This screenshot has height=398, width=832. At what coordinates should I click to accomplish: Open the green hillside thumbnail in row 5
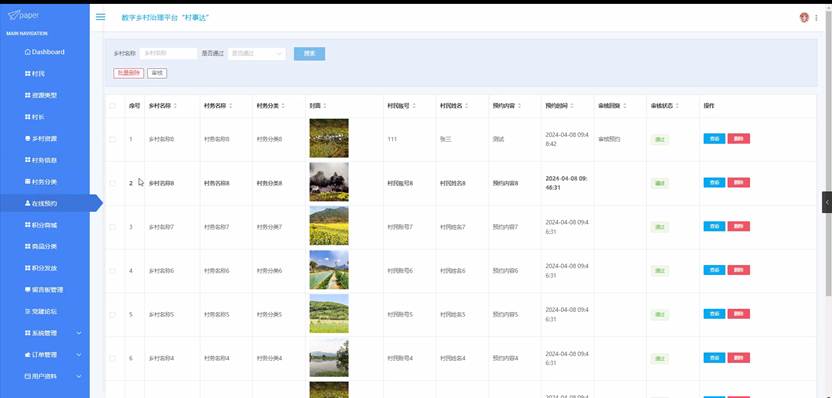tap(329, 314)
